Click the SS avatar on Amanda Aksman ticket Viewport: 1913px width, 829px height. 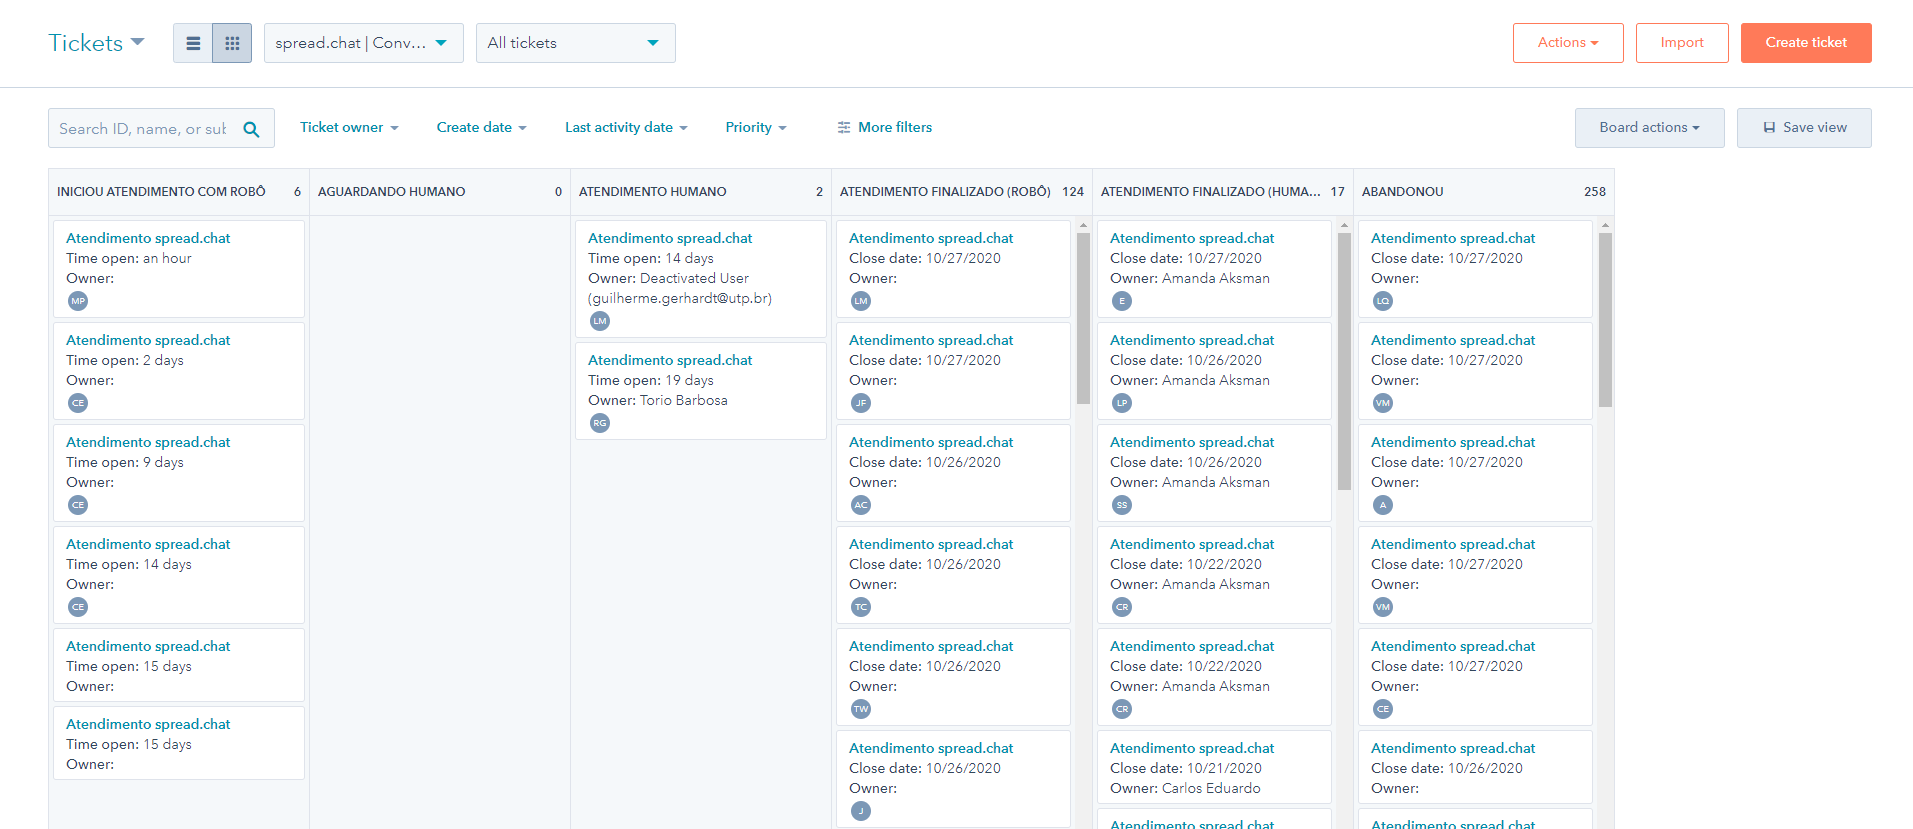(1122, 505)
